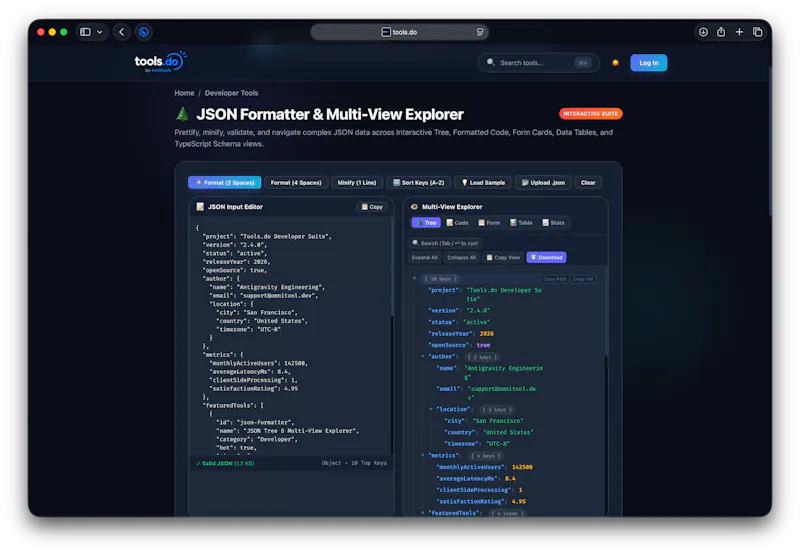800x554 pixels.
Task: Click the Copy Path button
Action: [x=555, y=279]
